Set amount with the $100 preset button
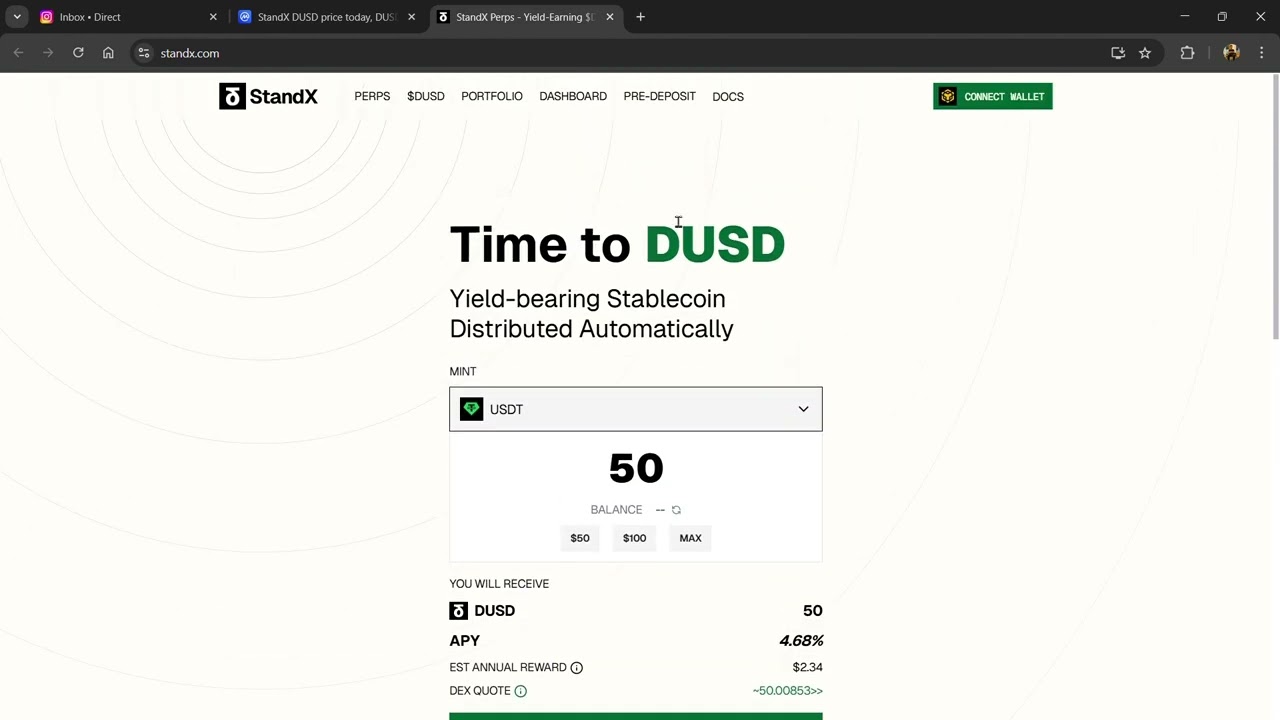The width and height of the screenshot is (1280, 720). pyautogui.click(x=634, y=538)
